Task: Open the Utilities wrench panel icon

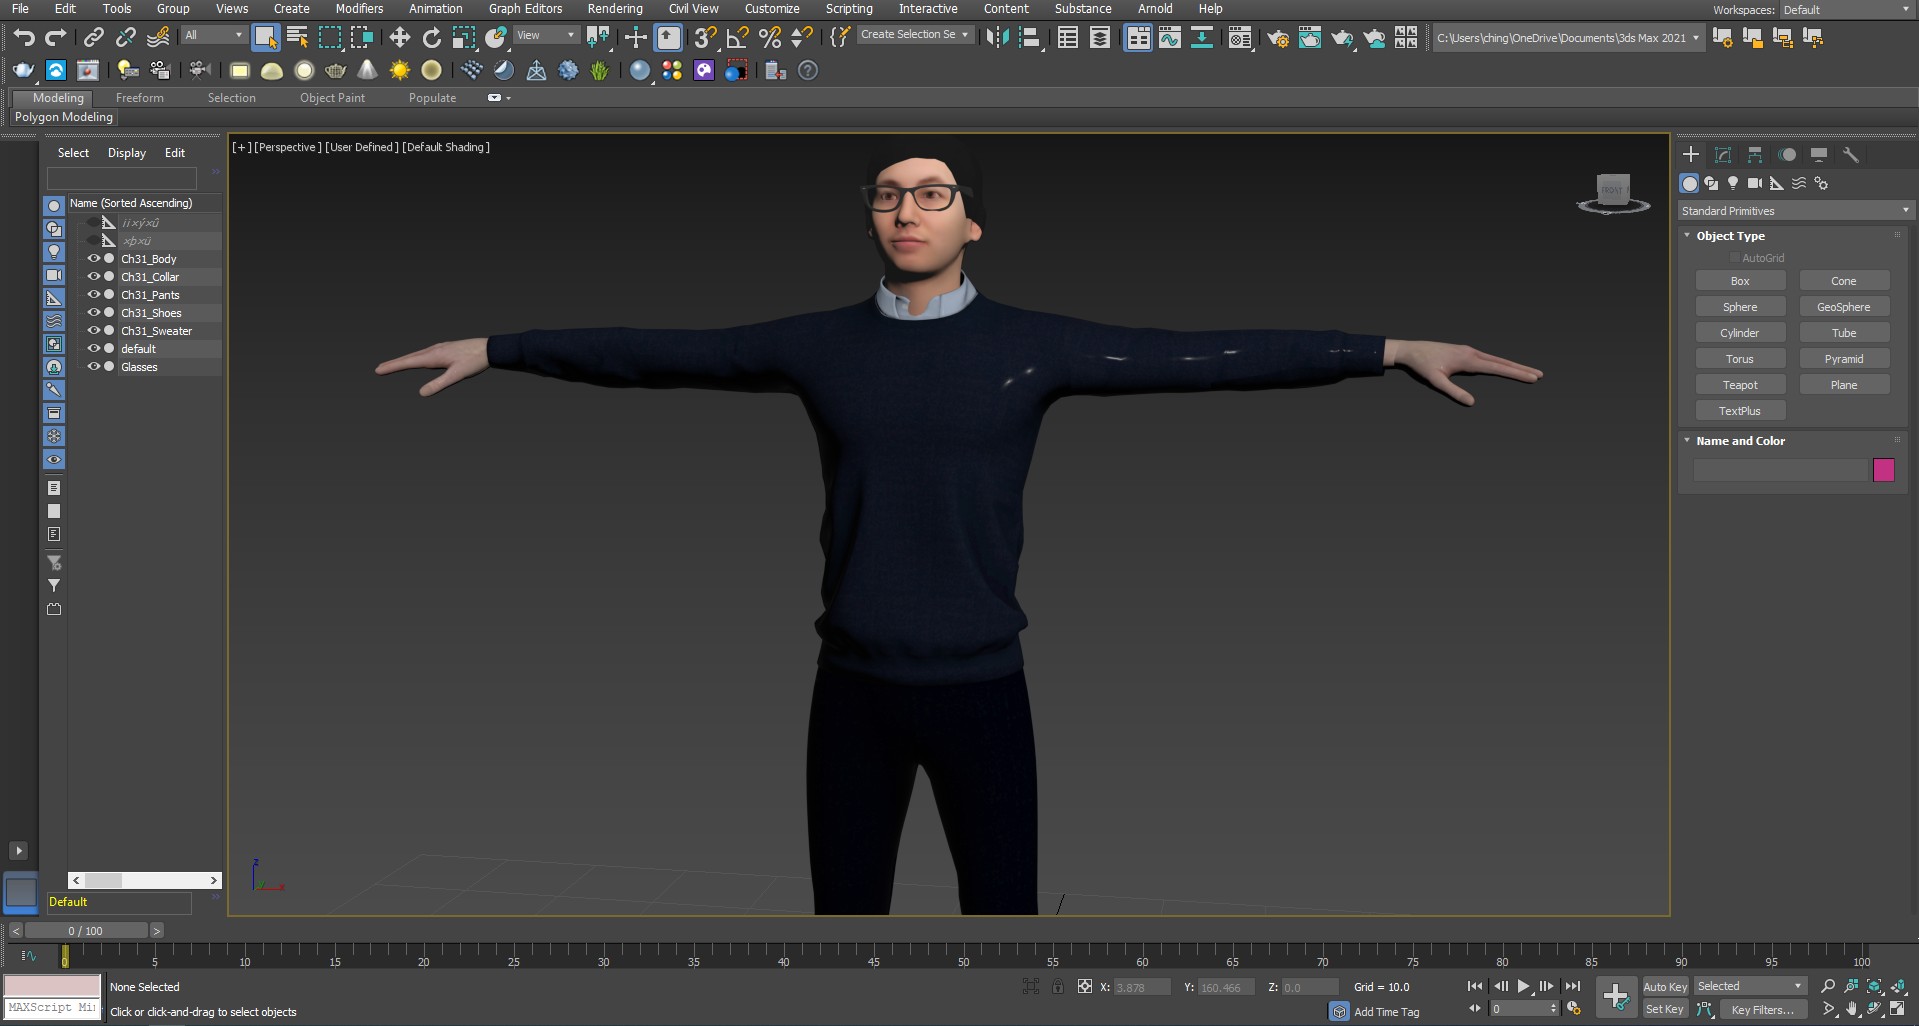Action: coord(1851,155)
